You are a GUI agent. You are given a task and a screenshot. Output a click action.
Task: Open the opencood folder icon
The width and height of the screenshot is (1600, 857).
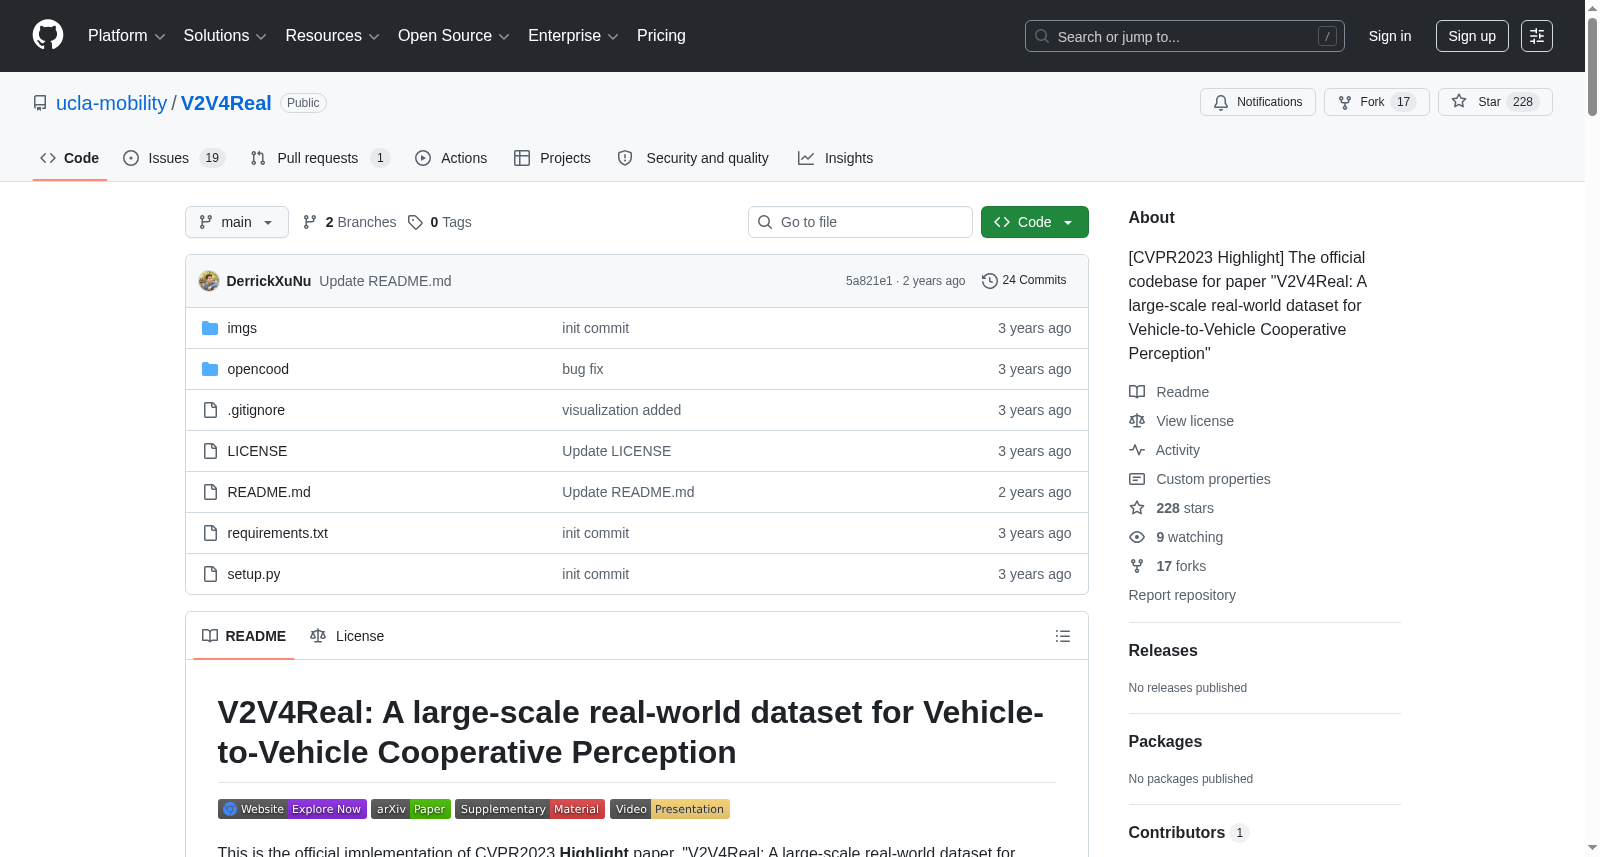[210, 369]
